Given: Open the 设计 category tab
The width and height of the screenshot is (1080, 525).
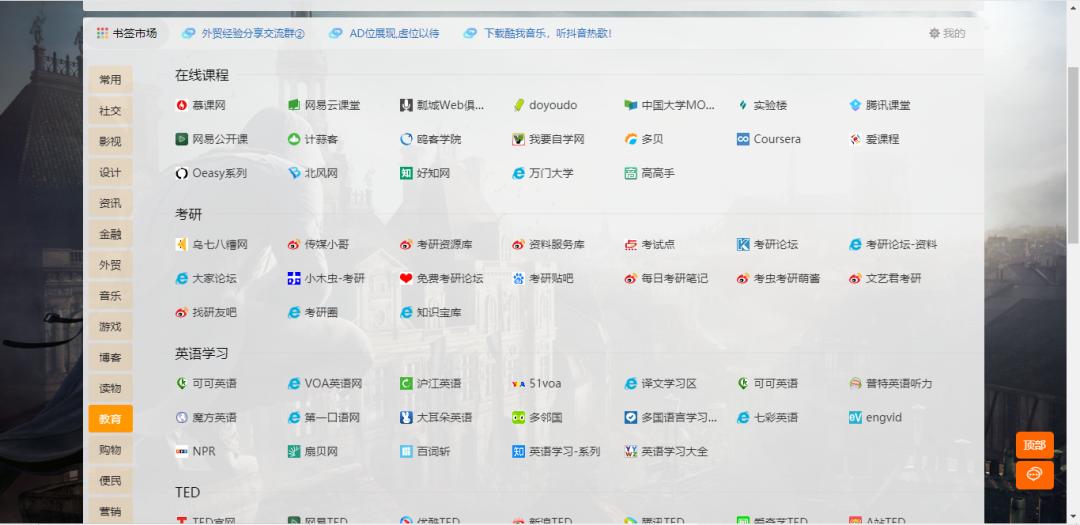Looking at the screenshot, I should point(110,172).
